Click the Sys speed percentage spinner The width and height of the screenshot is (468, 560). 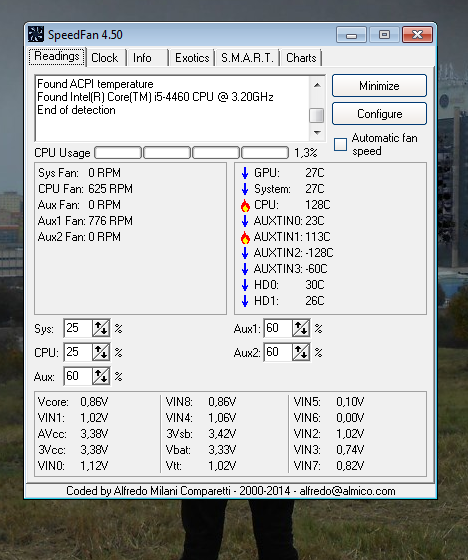[x=101, y=328]
